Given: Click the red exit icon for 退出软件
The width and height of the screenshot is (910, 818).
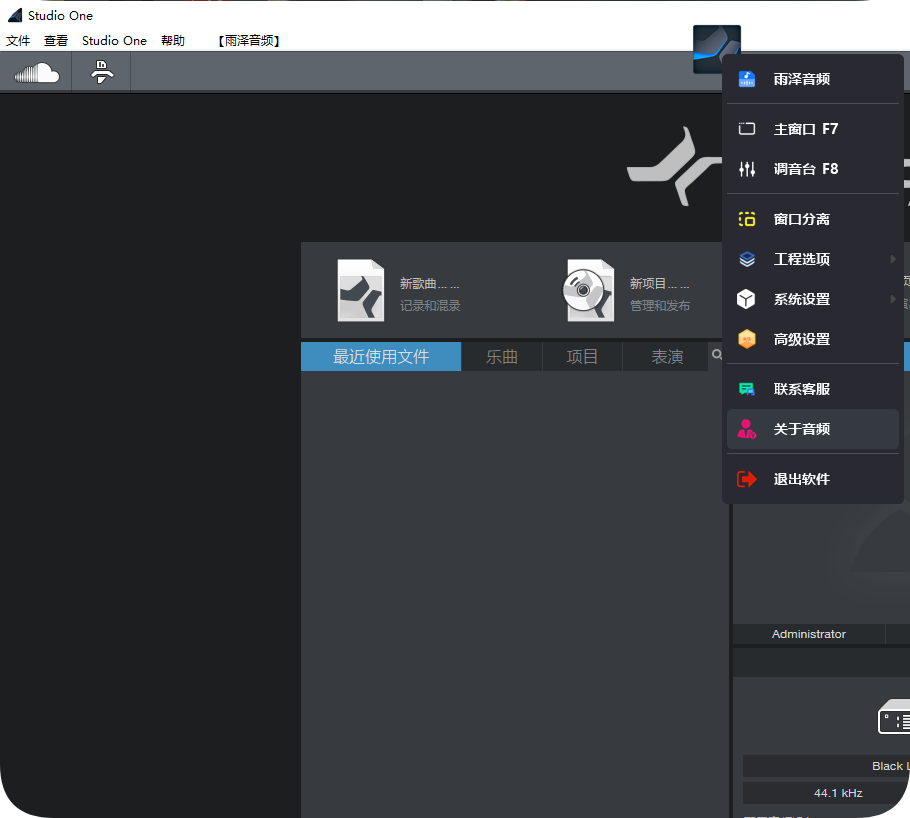Looking at the screenshot, I should coord(746,479).
